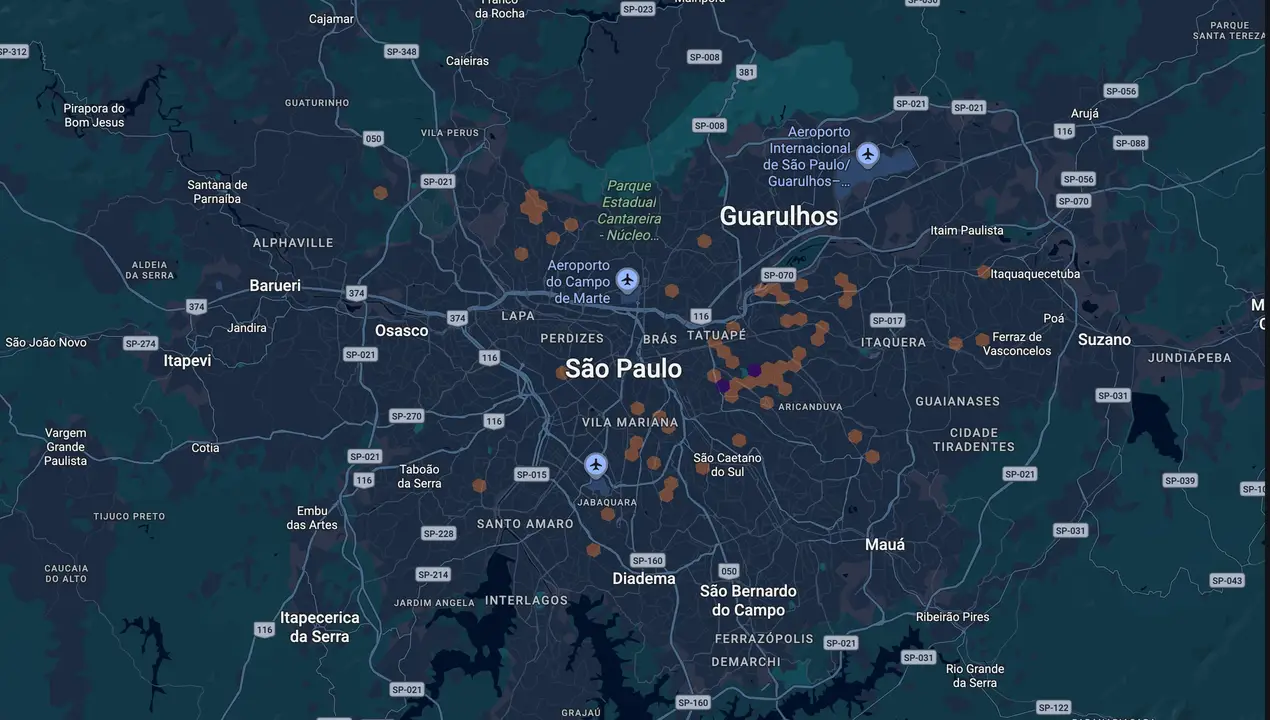The width and height of the screenshot is (1270, 720).
Task: Select the GUAIANASES label
Action: pos(957,401)
